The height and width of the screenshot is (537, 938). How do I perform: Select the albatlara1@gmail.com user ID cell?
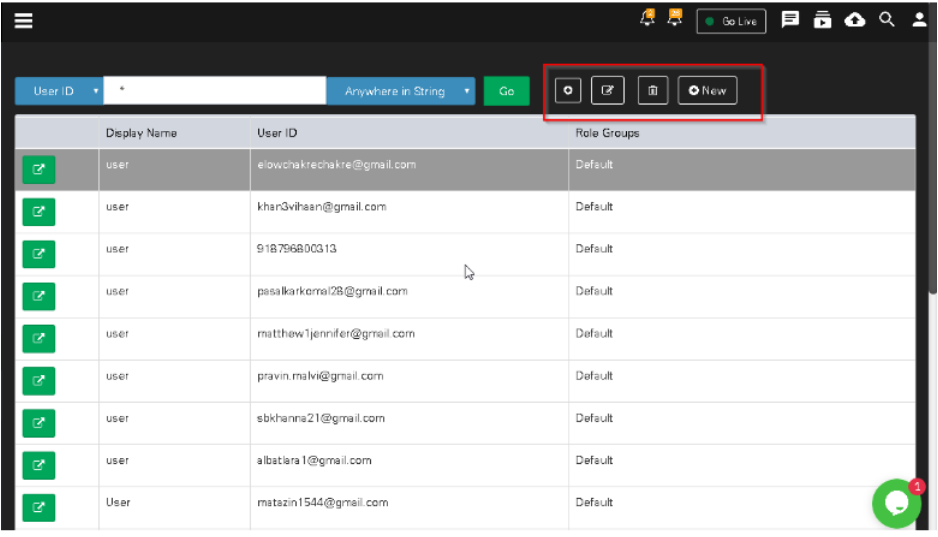pyautogui.click(x=409, y=465)
